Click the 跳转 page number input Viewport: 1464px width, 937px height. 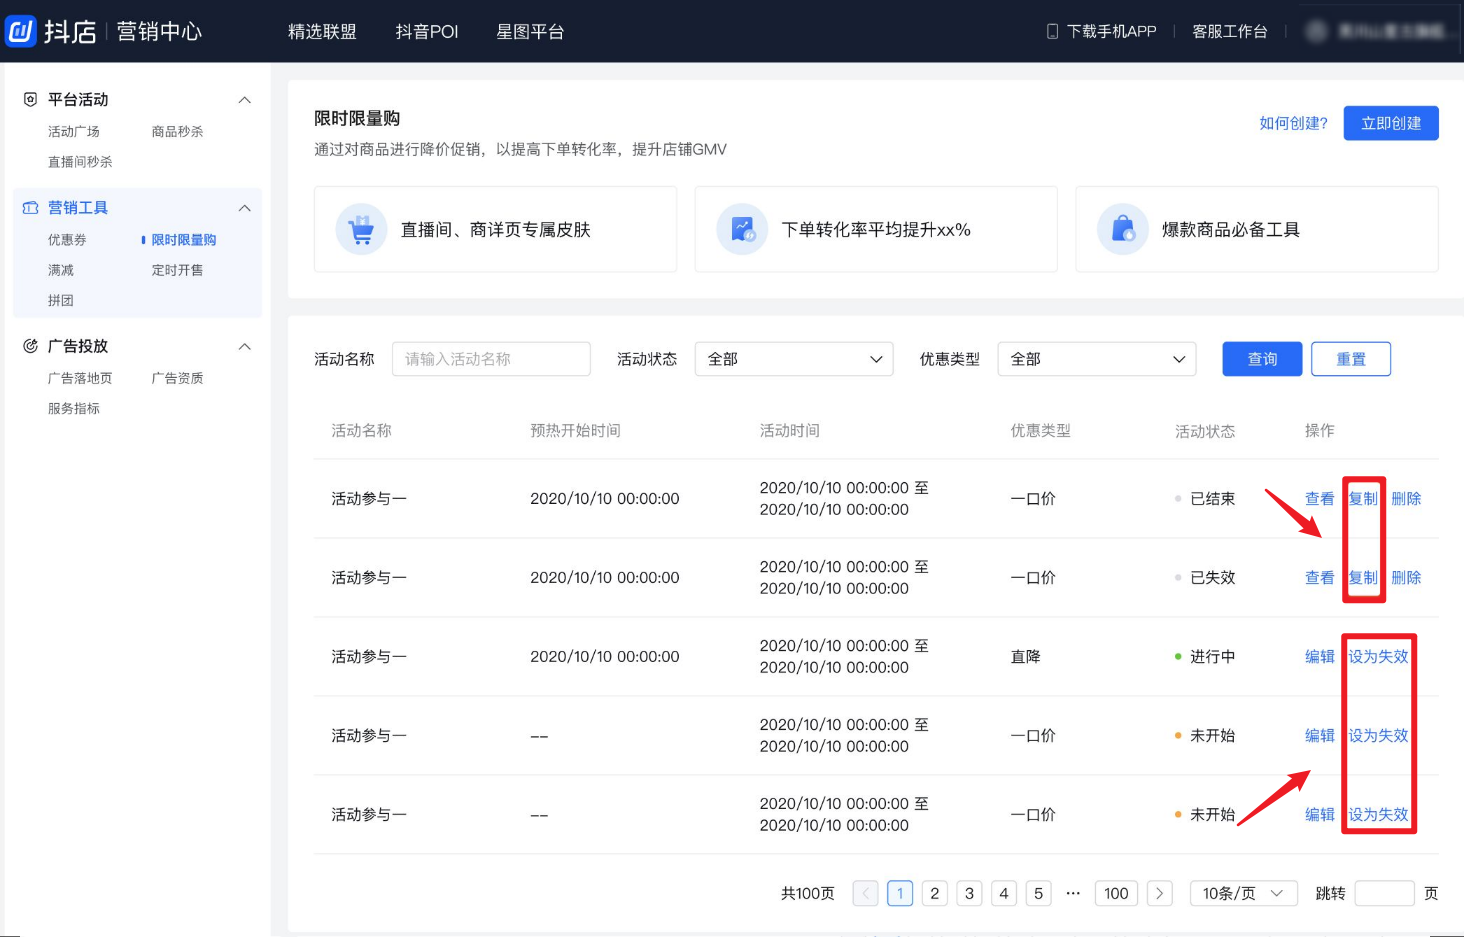click(x=1384, y=893)
